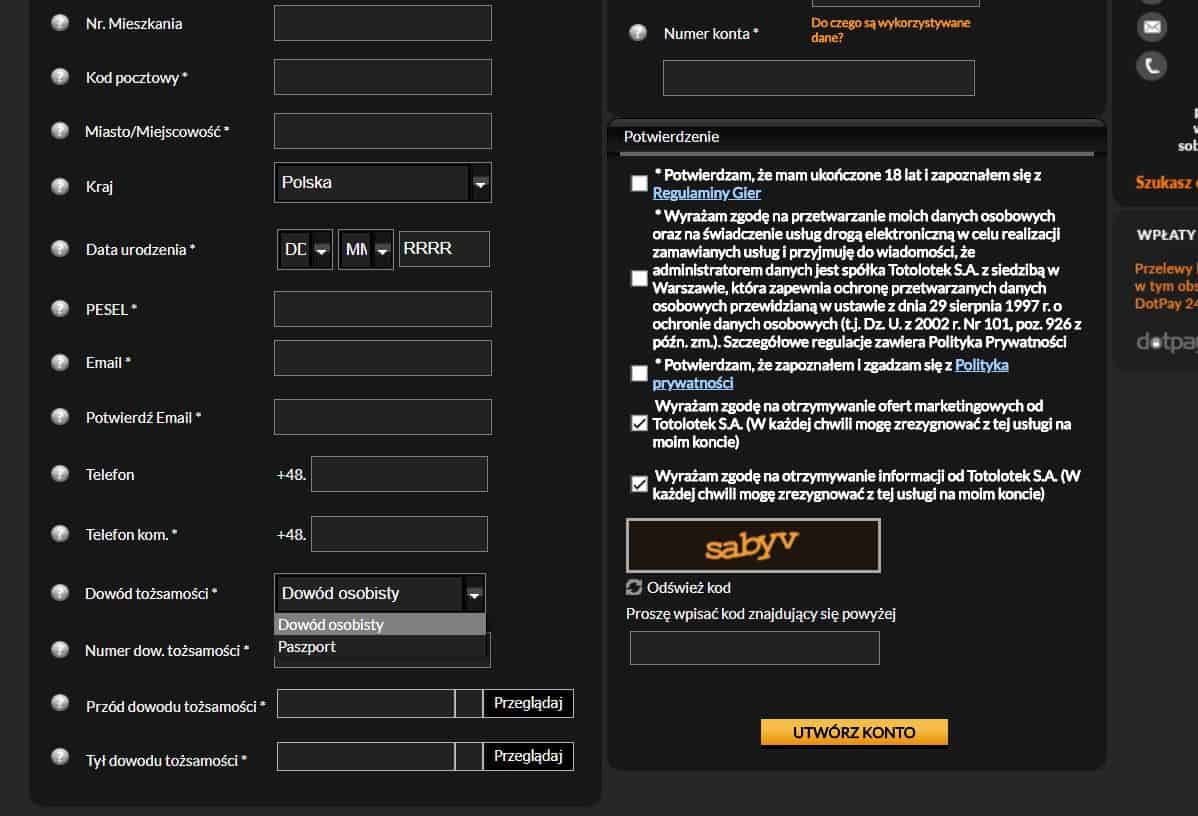Click the Telefon kom. input field
Screen dimensions: 1198x816
point(399,533)
